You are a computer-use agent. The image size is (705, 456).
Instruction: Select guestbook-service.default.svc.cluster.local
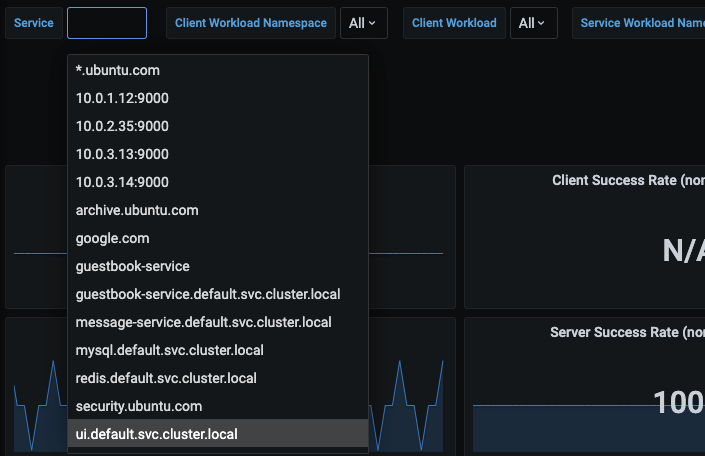tap(208, 294)
